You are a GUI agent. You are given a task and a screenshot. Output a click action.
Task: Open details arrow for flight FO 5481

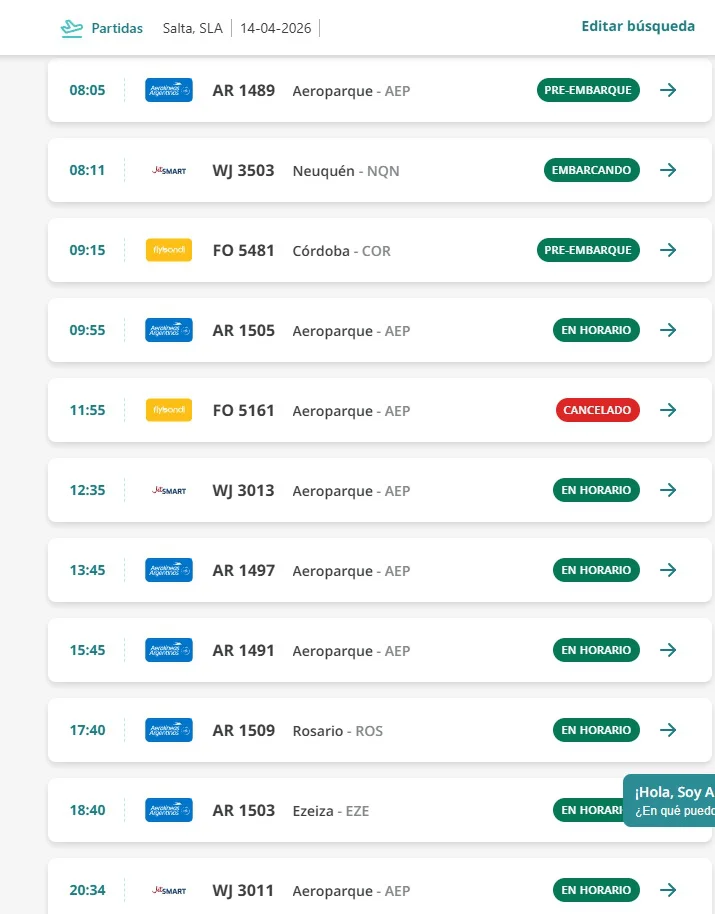pyautogui.click(x=668, y=249)
